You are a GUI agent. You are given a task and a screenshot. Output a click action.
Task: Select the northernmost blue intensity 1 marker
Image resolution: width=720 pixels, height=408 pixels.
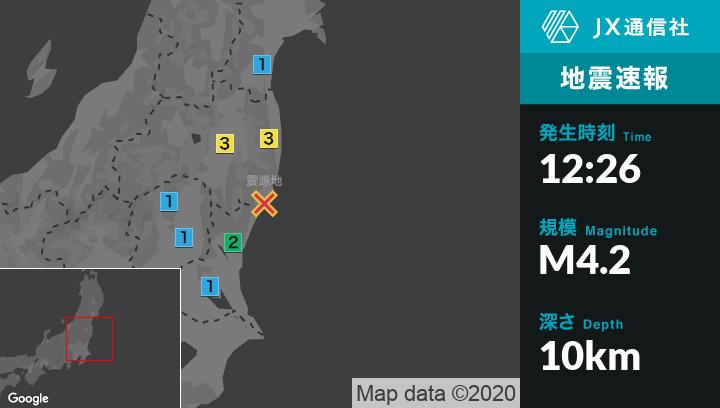(x=262, y=65)
